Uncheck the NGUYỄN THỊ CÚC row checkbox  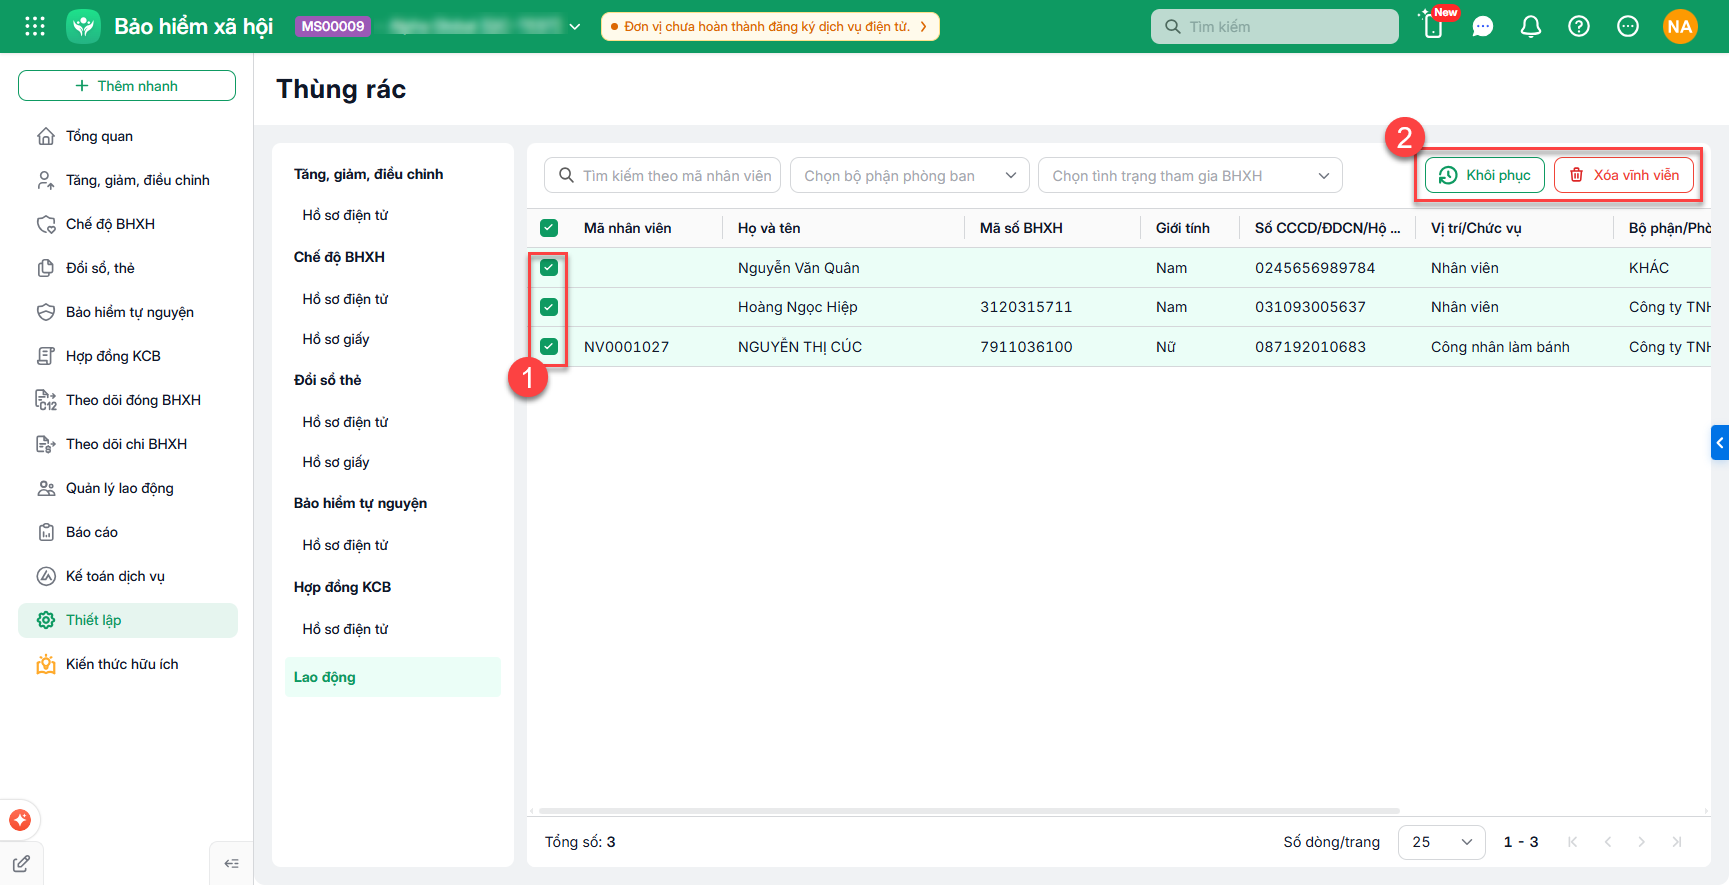coord(549,347)
